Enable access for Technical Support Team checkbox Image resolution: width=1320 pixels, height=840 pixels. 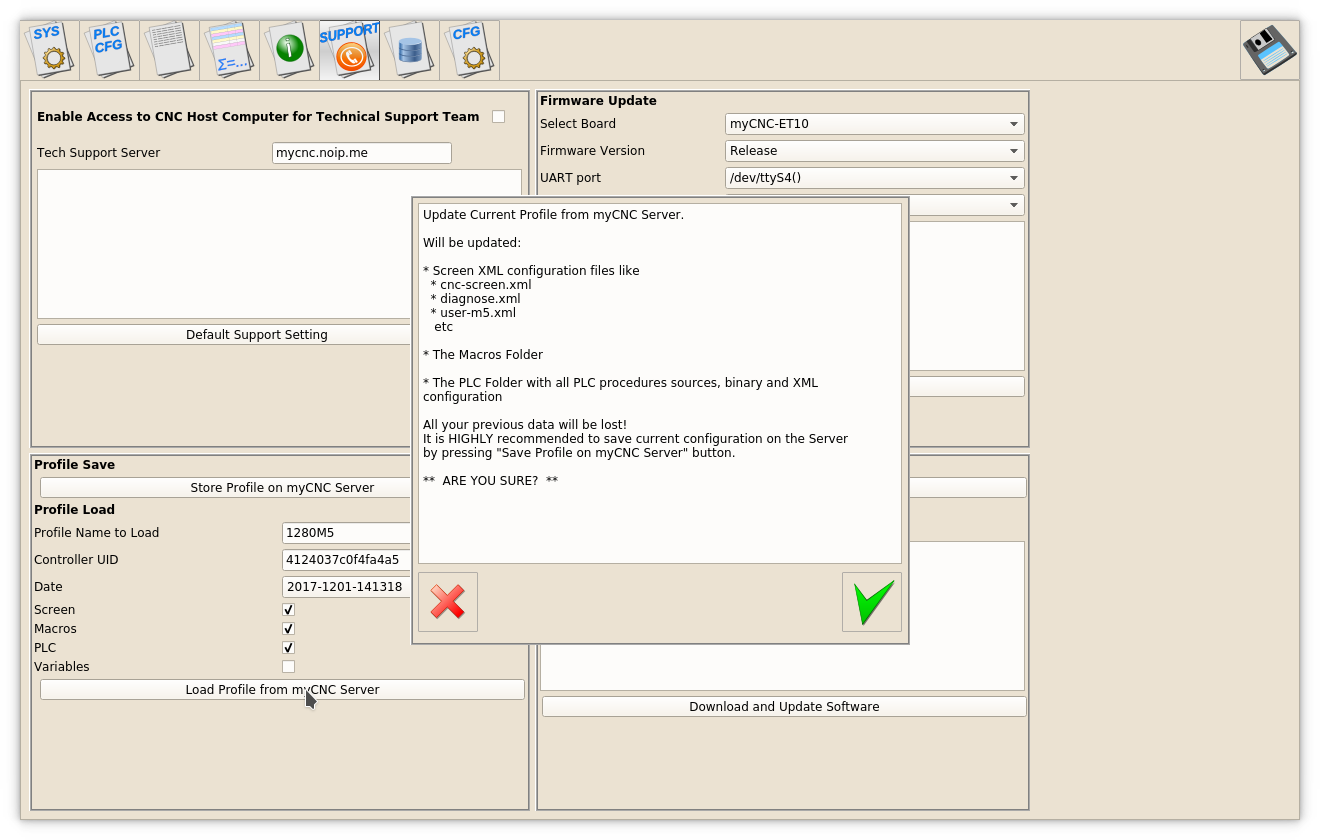coord(498,117)
